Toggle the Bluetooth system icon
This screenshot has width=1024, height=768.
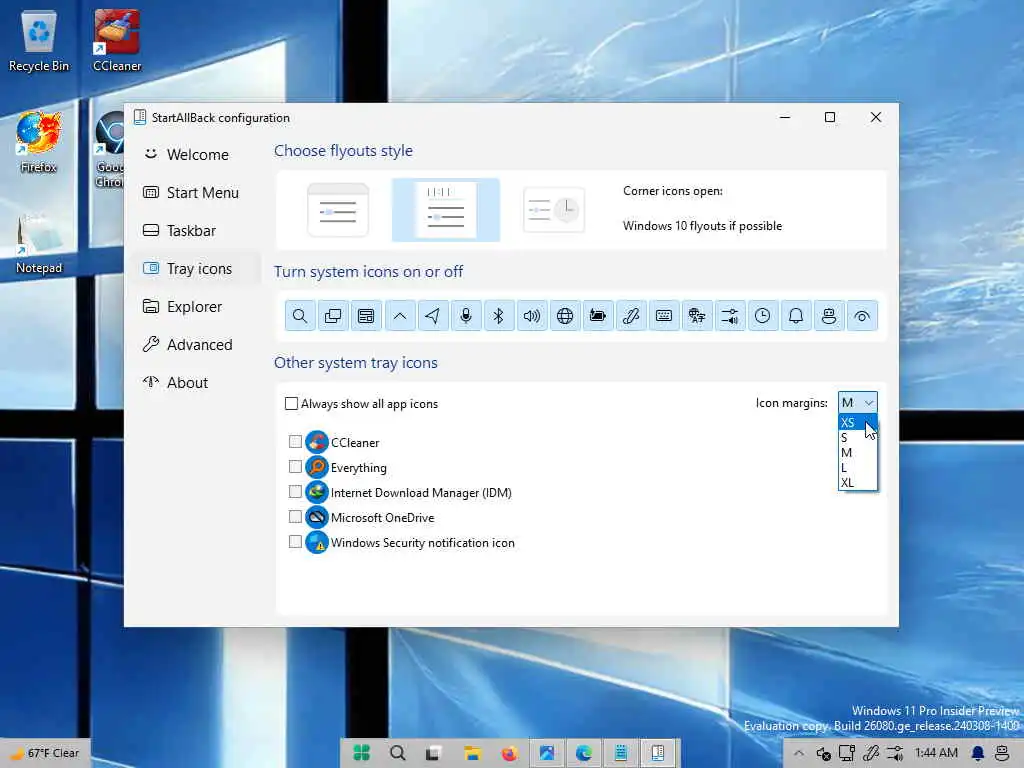point(499,316)
